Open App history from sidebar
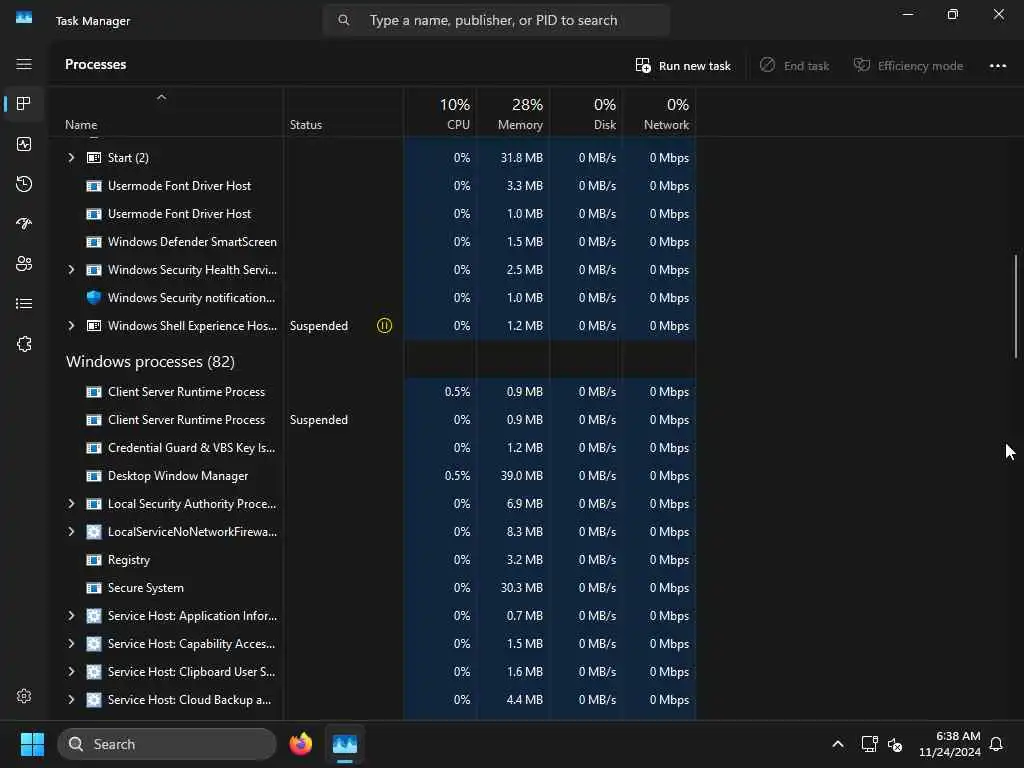The image size is (1024, 768). tap(24, 184)
